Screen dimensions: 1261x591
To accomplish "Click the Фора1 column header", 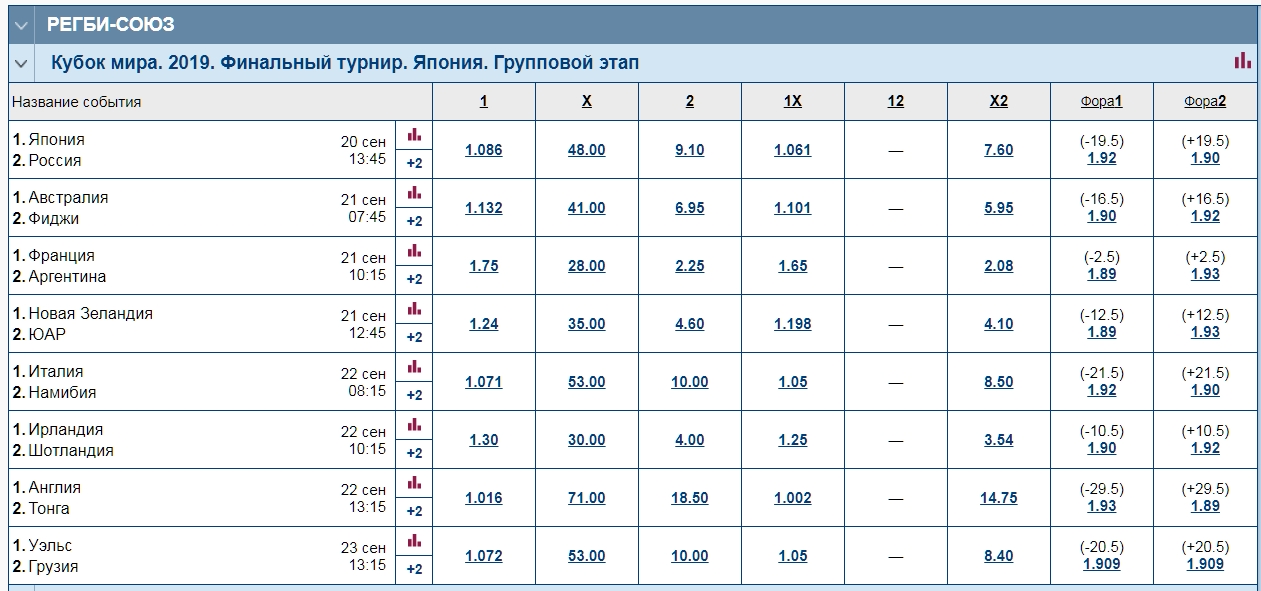I will pos(1102,101).
